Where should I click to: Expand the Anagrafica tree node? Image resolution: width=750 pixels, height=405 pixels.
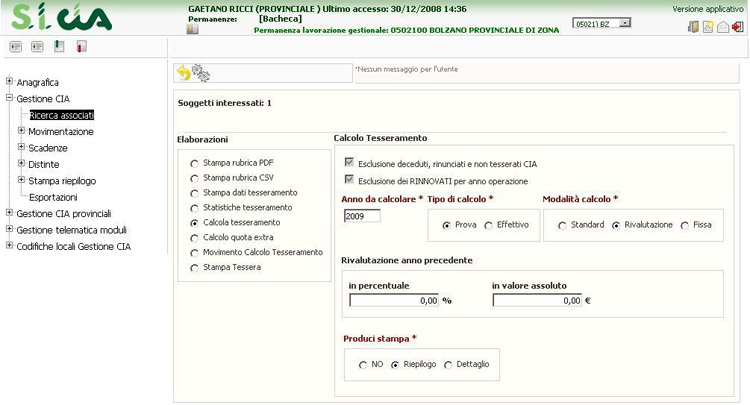click(x=9, y=81)
